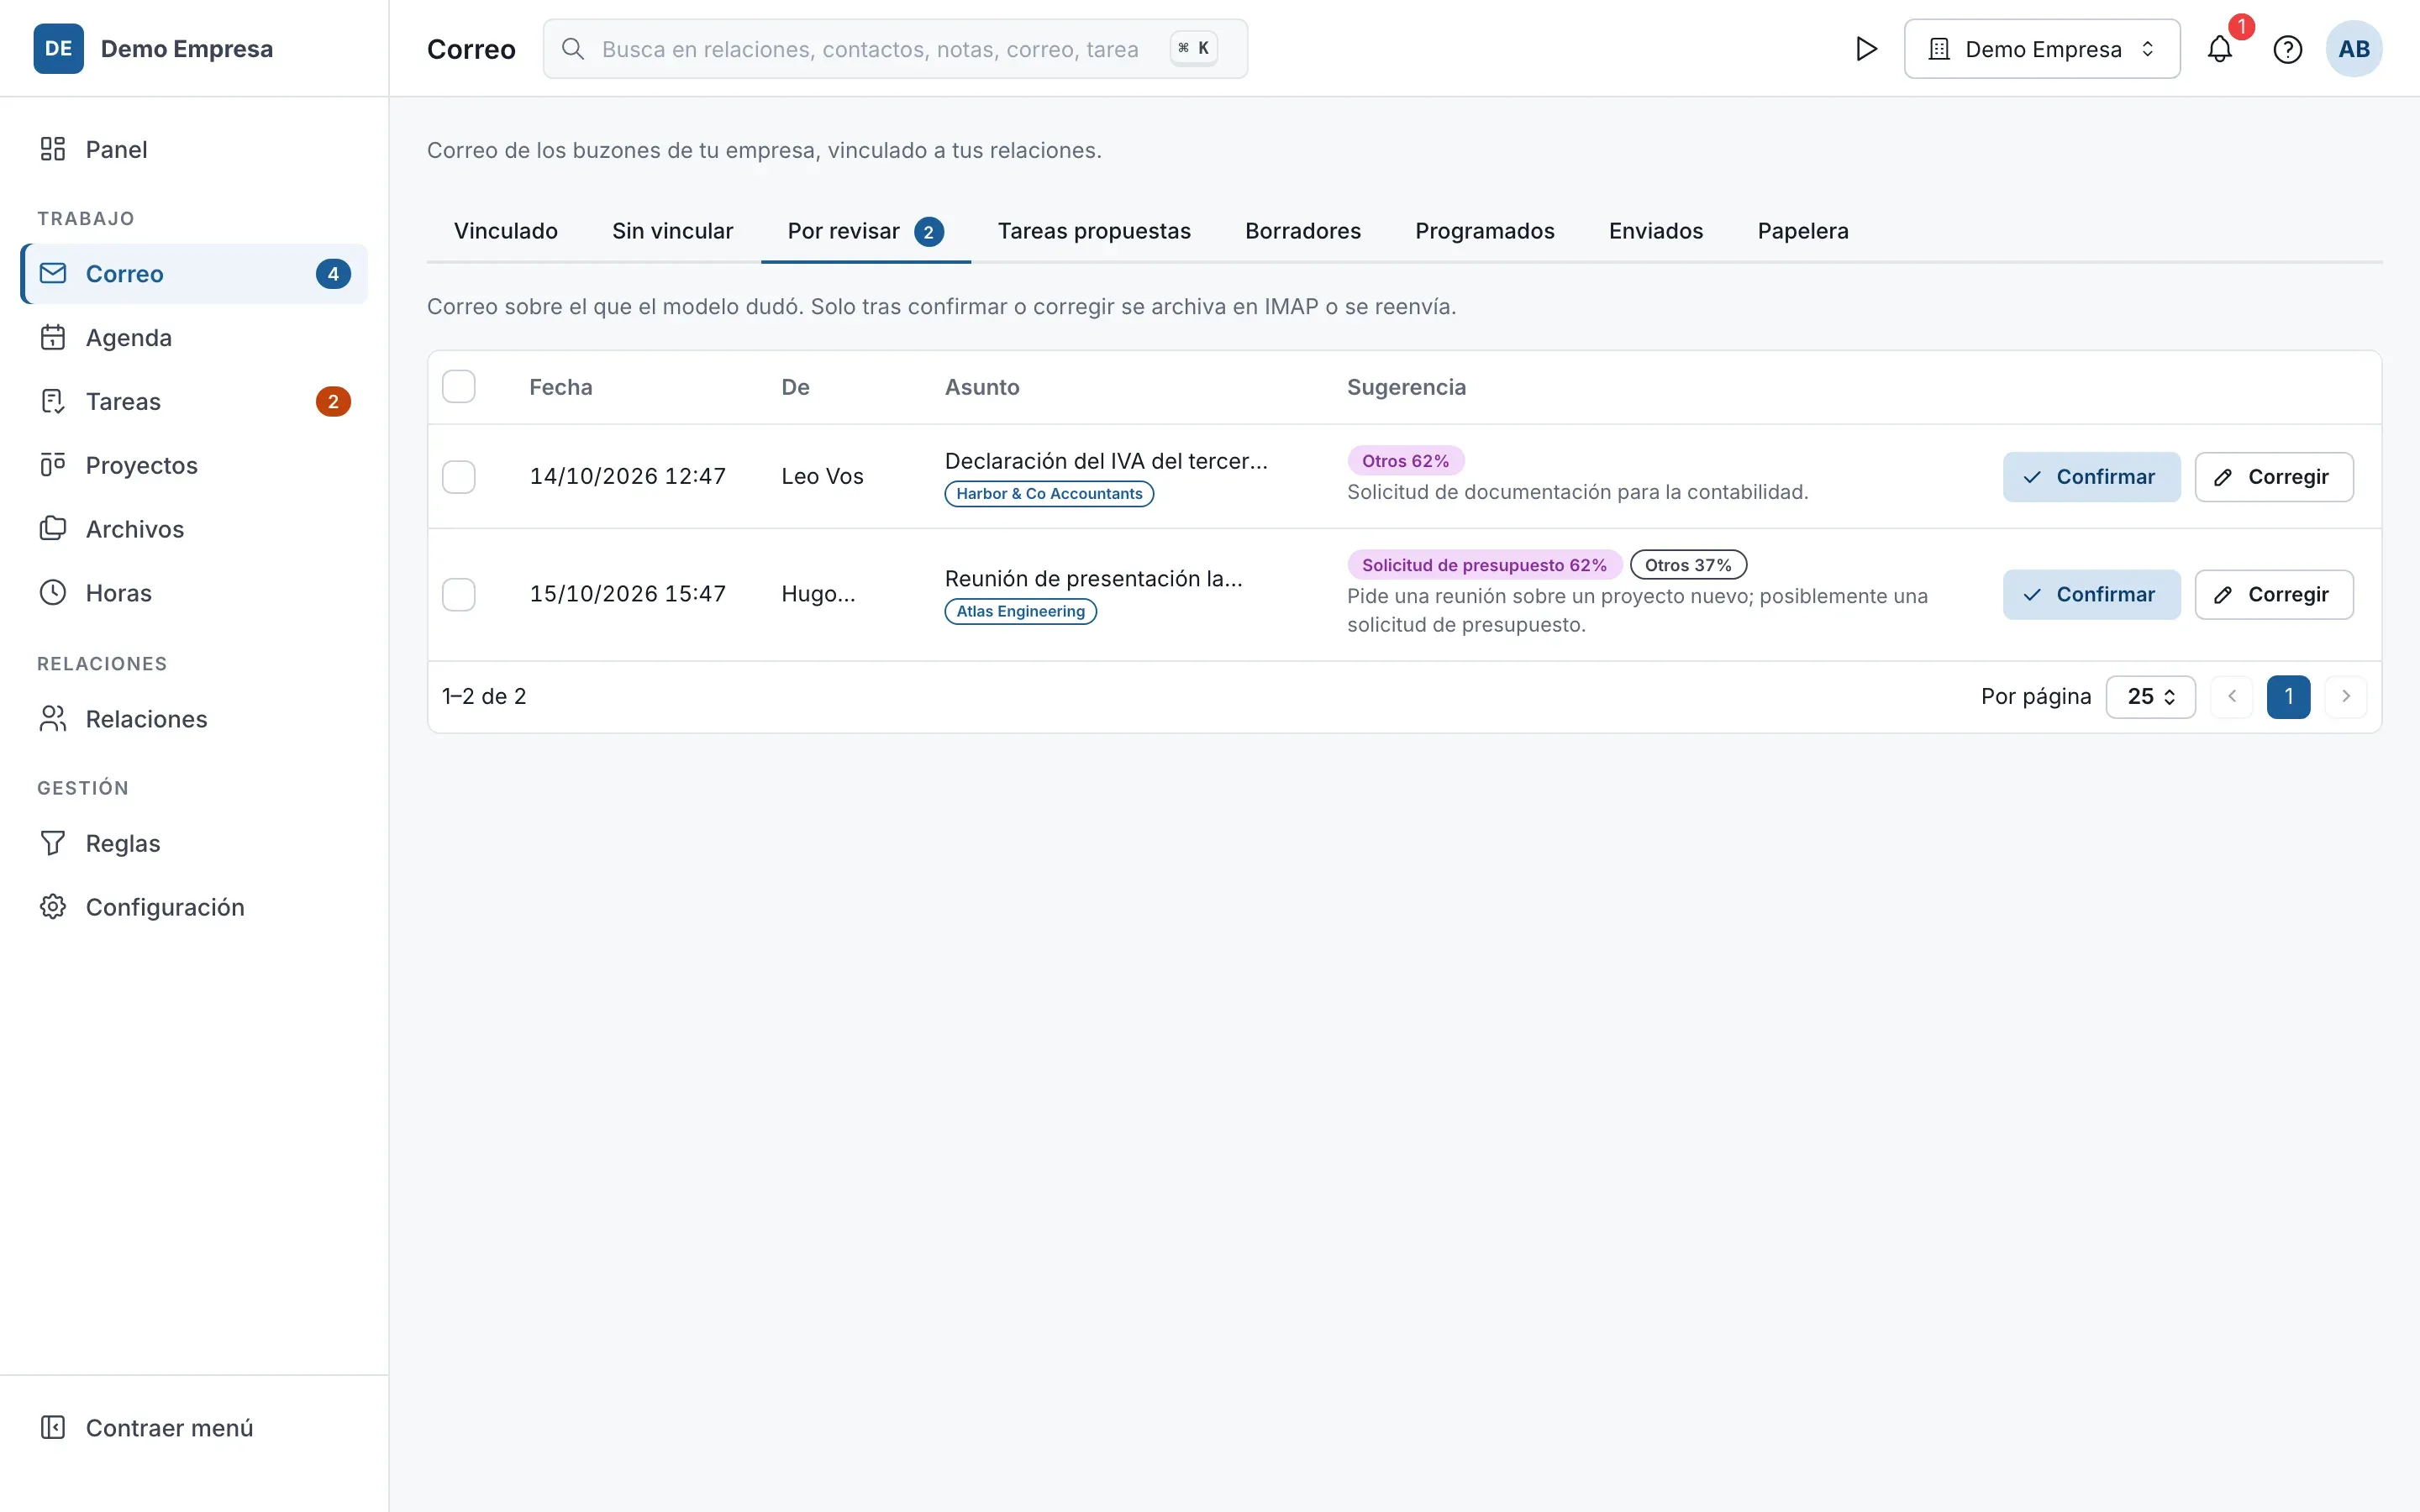Viewport: 2420px width, 1512px height.
Task: Check the Hugo email row checkbox
Action: (x=459, y=595)
